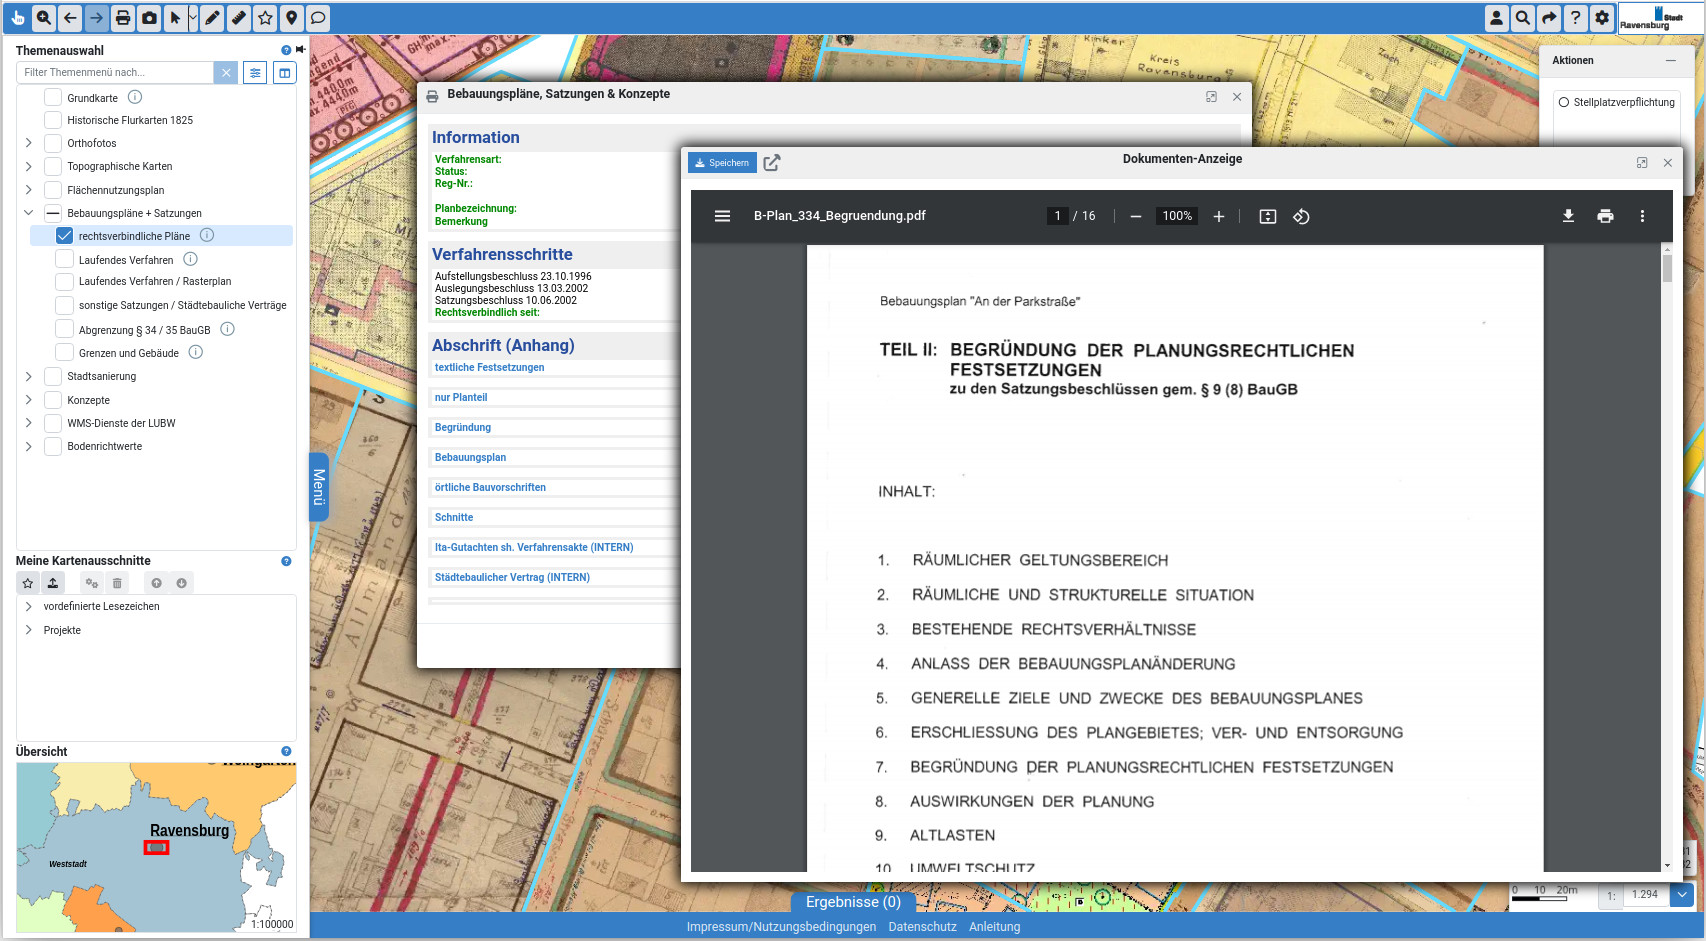Image resolution: width=1706 pixels, height=941 pixels.
Task: Open document in external window
Action: pyautogui.click(x=772, y=163)
